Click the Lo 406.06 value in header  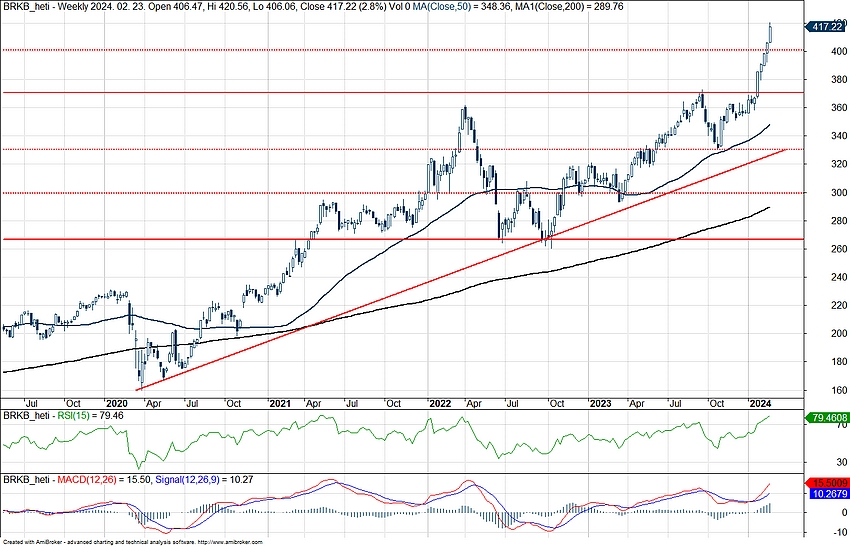point(273,7)
